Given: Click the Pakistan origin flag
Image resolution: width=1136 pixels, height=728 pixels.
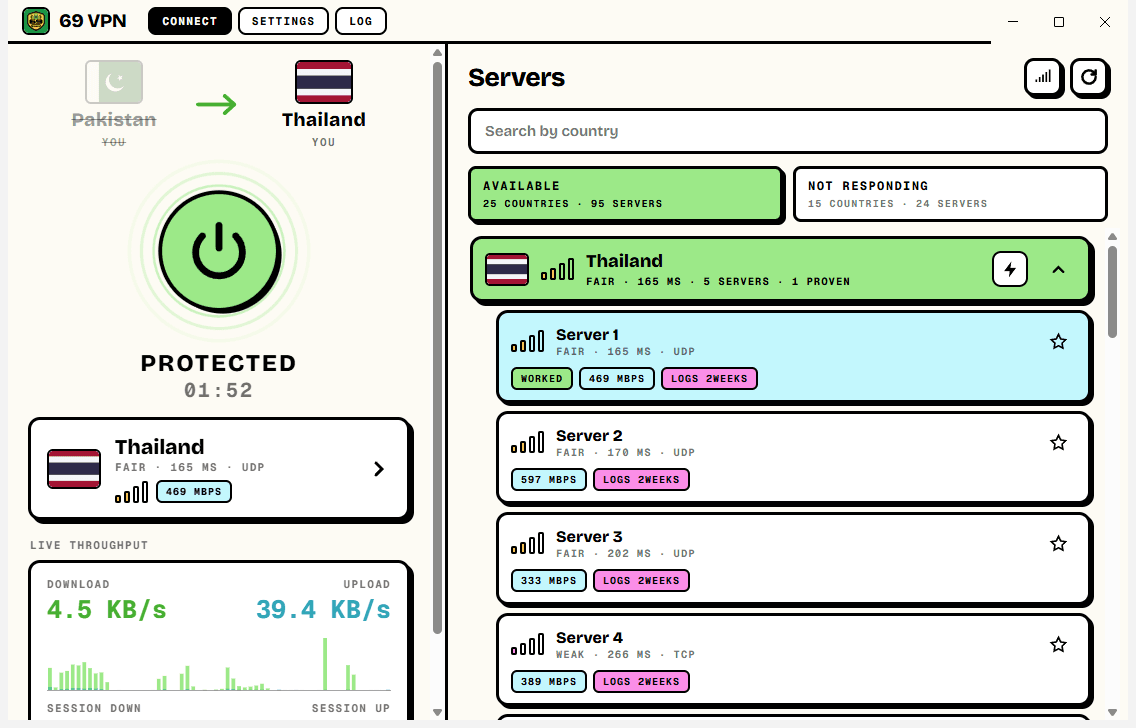Looking at the screenshot, I should [114, 82].
